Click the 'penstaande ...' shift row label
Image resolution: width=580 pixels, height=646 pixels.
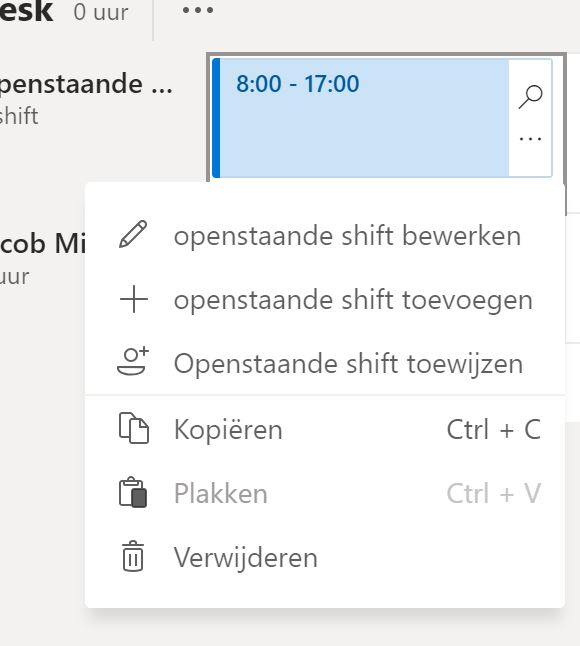(x=86, y=84)
